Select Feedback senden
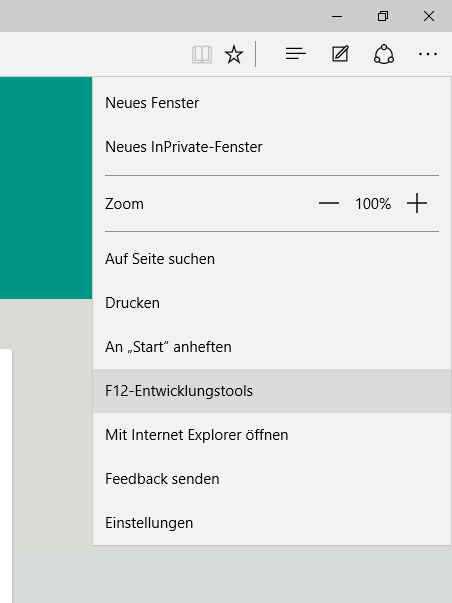This screenshot has height=603, width=452. [272, 478]
